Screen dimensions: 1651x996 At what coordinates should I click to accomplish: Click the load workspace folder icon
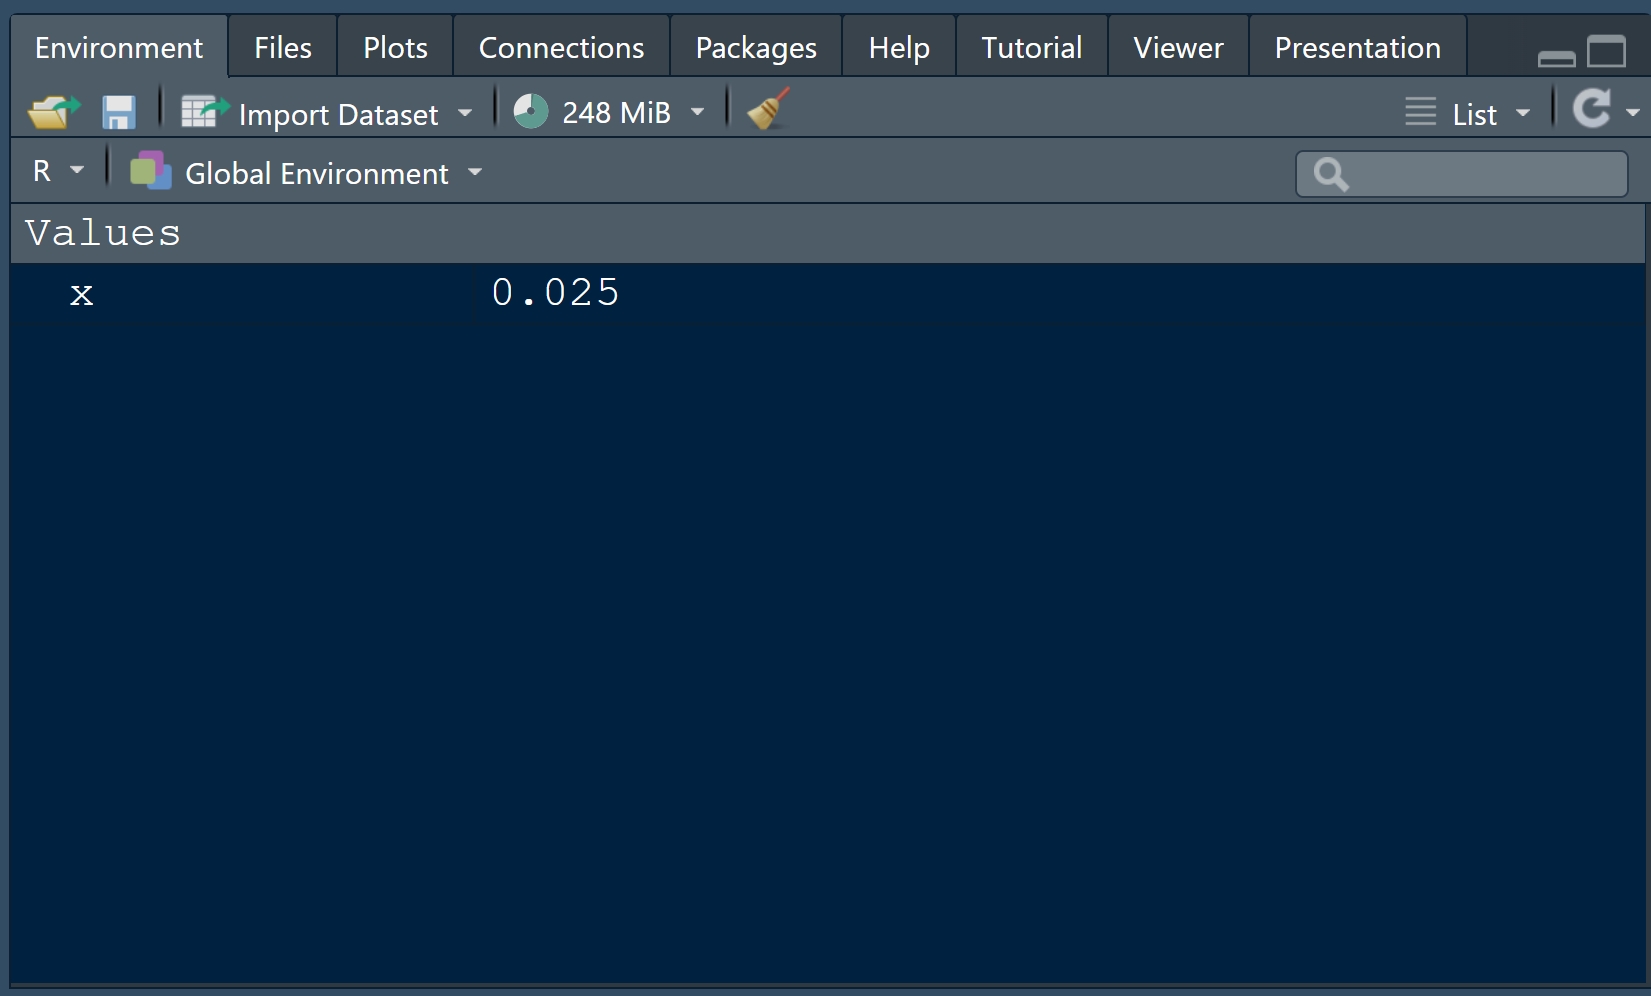(x=53, y=112)
